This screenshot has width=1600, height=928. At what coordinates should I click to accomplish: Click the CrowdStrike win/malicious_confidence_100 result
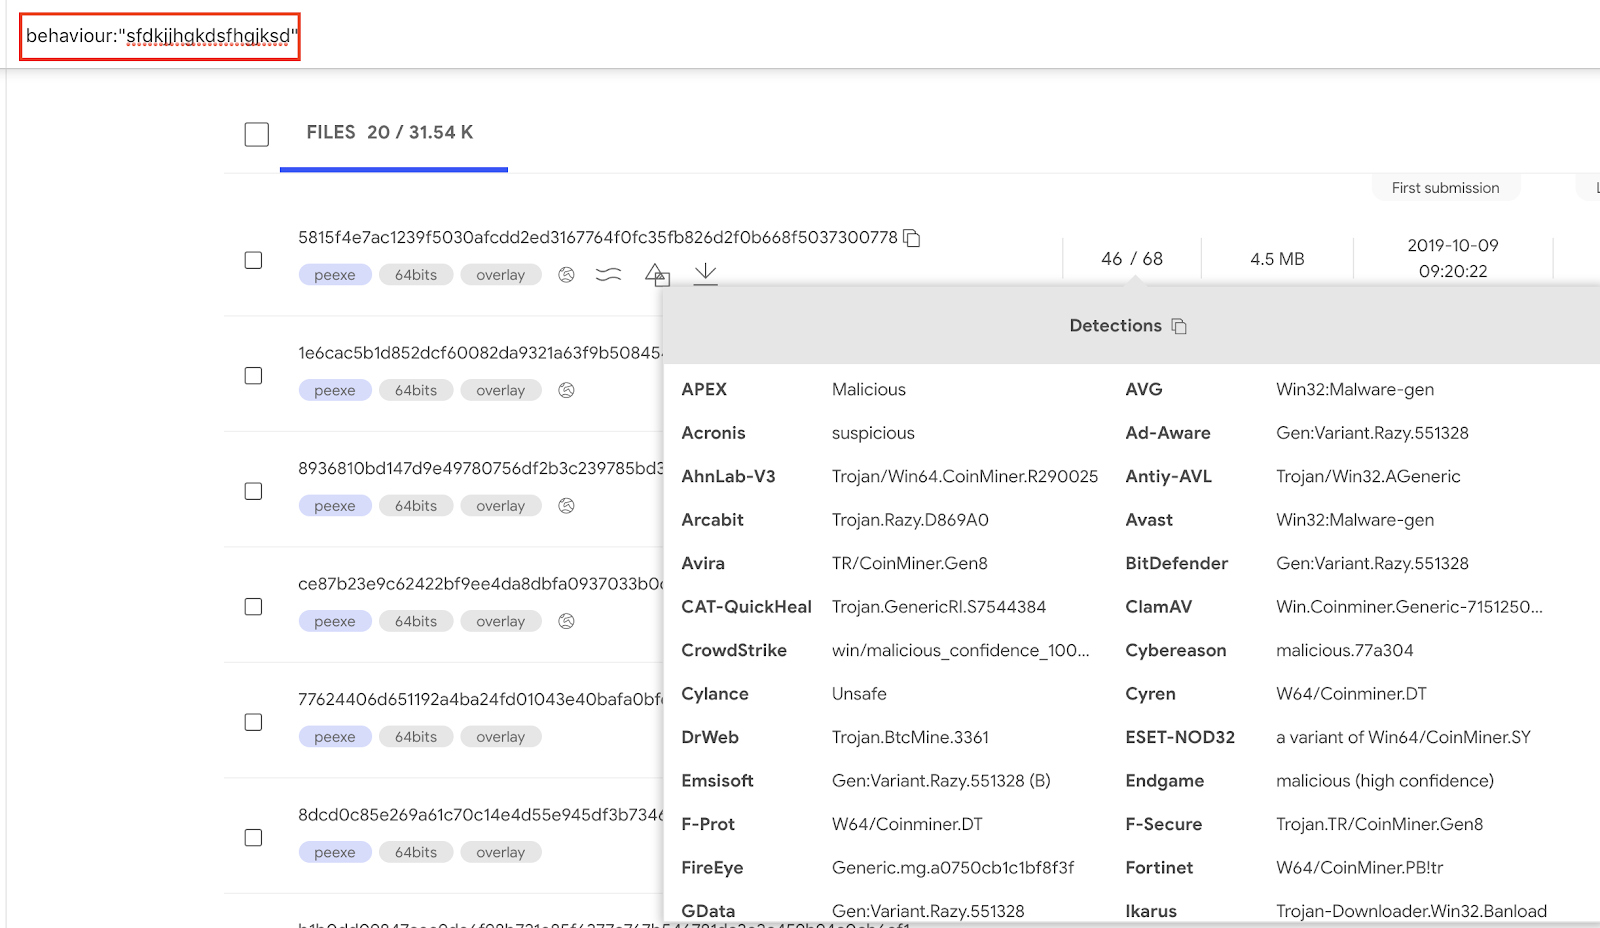961,651
